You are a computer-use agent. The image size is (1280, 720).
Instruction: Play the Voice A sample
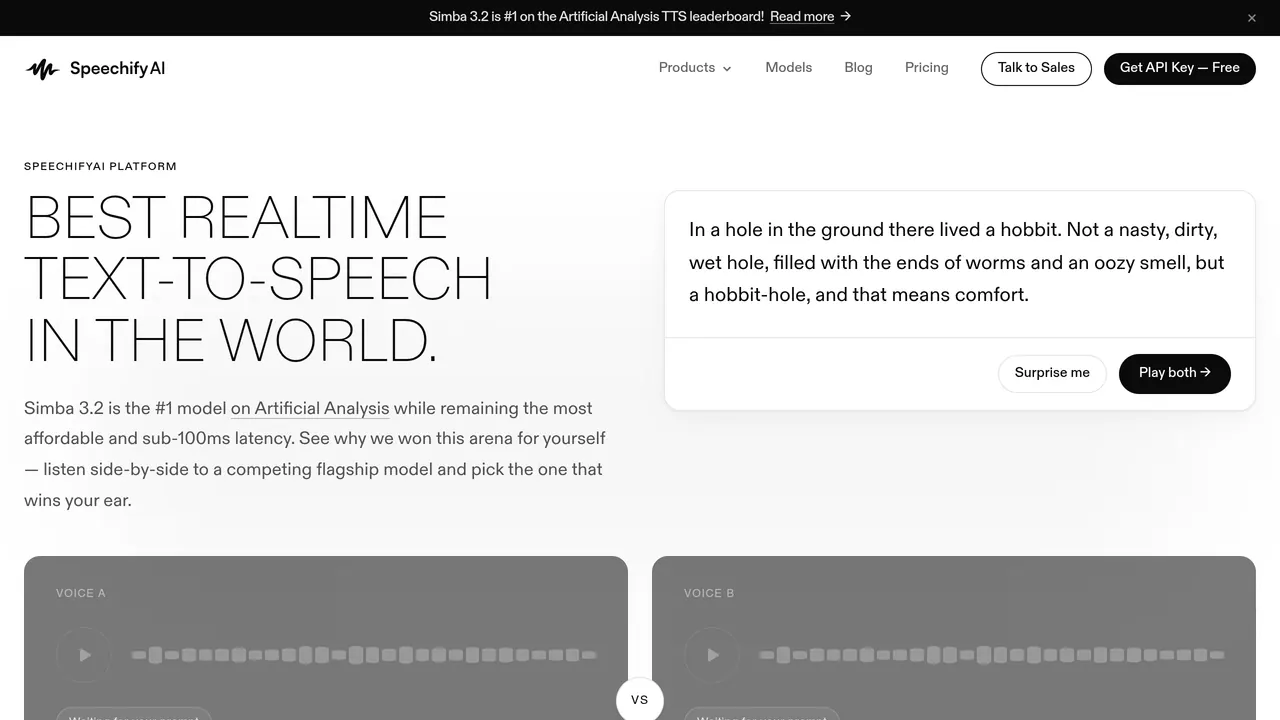tap(84, 655)
